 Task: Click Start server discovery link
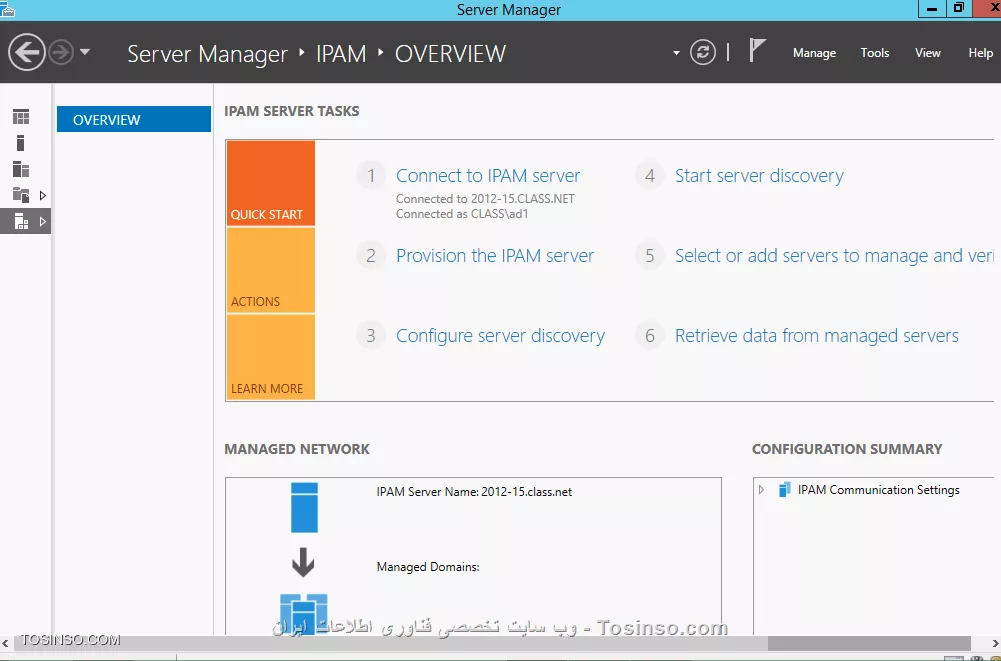click(759, 176)
